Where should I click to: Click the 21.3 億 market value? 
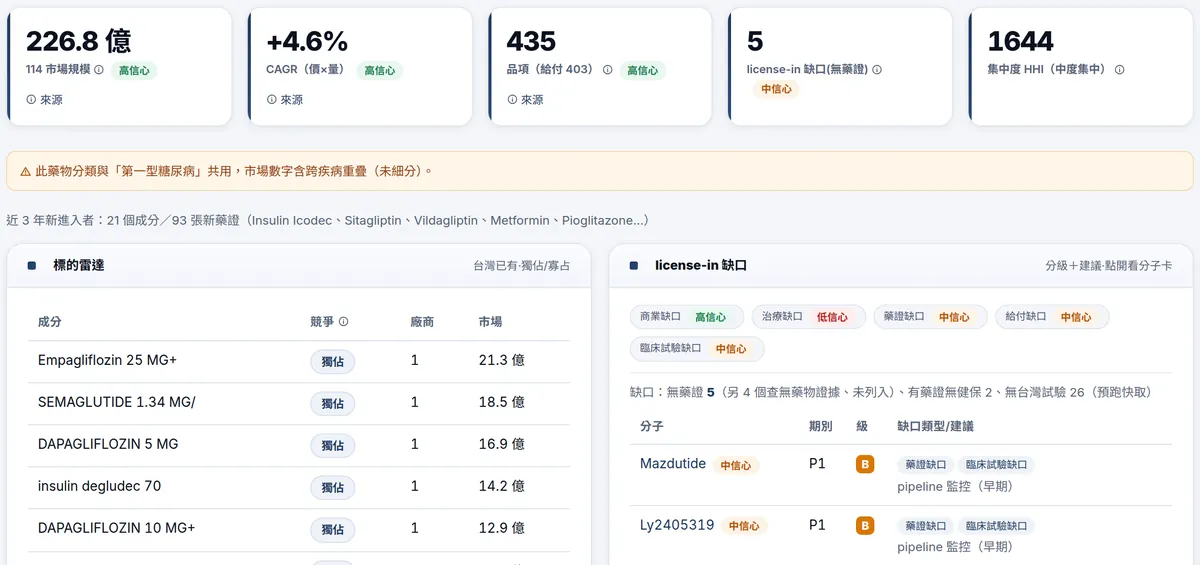coord(502,360)
